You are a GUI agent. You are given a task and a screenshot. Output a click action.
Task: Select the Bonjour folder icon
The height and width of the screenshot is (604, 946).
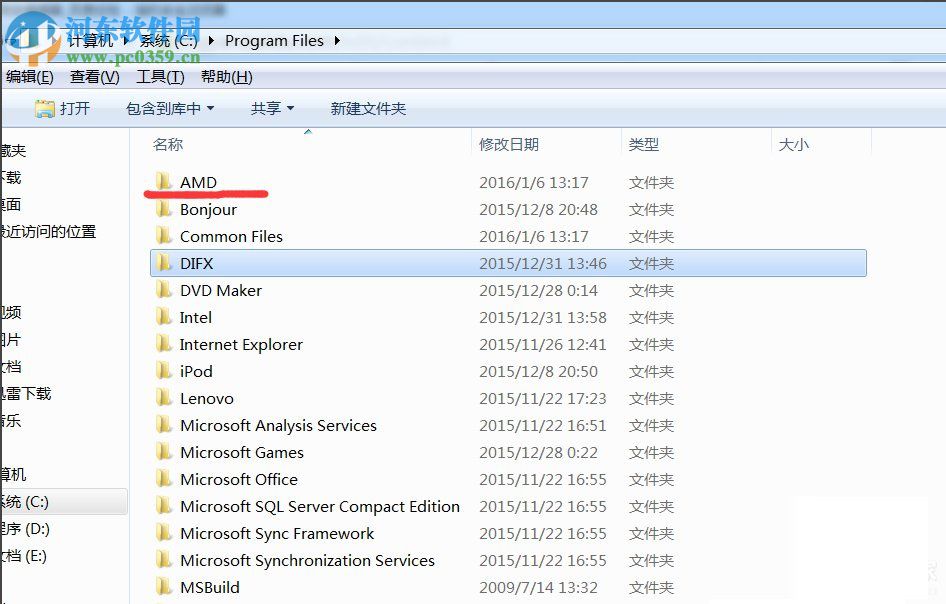pyautogui.click(x=164, y=209)
